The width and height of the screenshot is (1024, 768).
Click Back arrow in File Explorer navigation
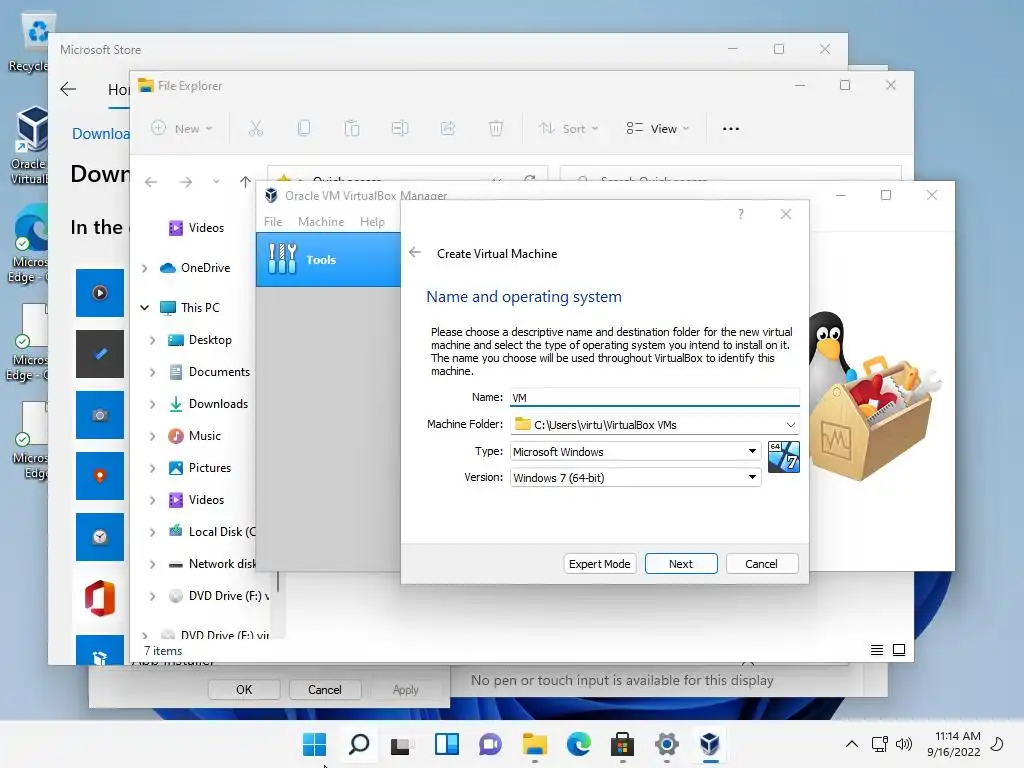(151, 182)
